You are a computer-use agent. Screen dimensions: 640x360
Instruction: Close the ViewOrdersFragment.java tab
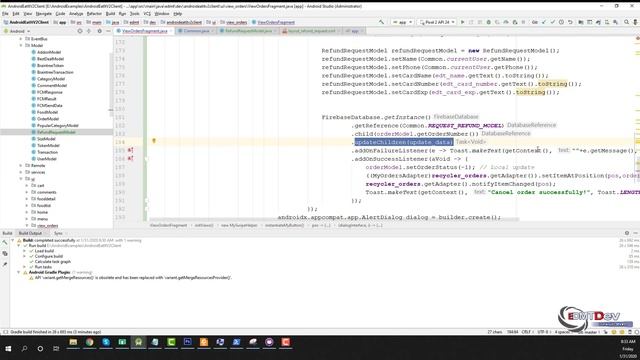(x=171, y=31)
